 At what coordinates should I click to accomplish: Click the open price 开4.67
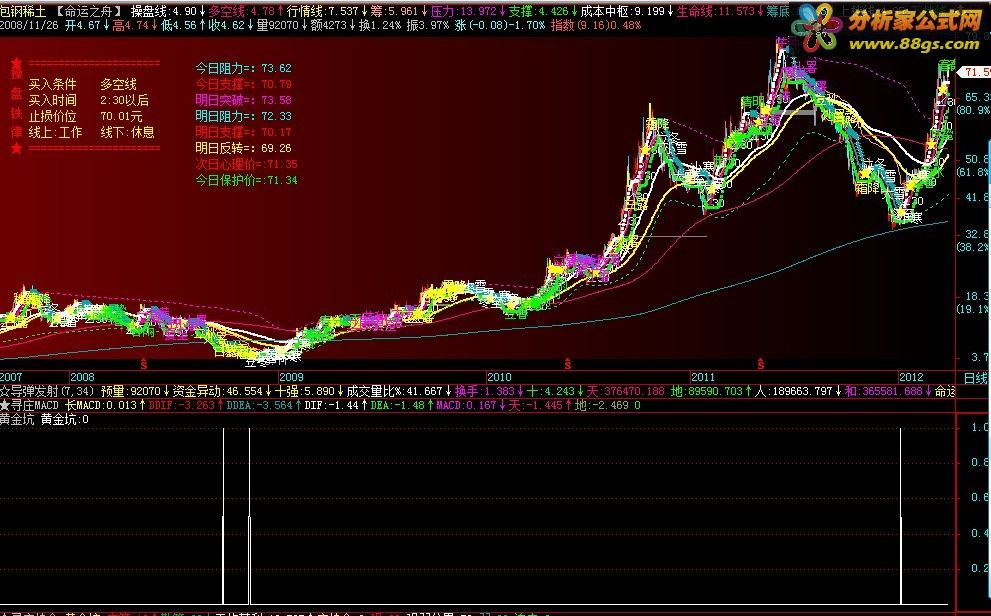click(x=87, y=25)
